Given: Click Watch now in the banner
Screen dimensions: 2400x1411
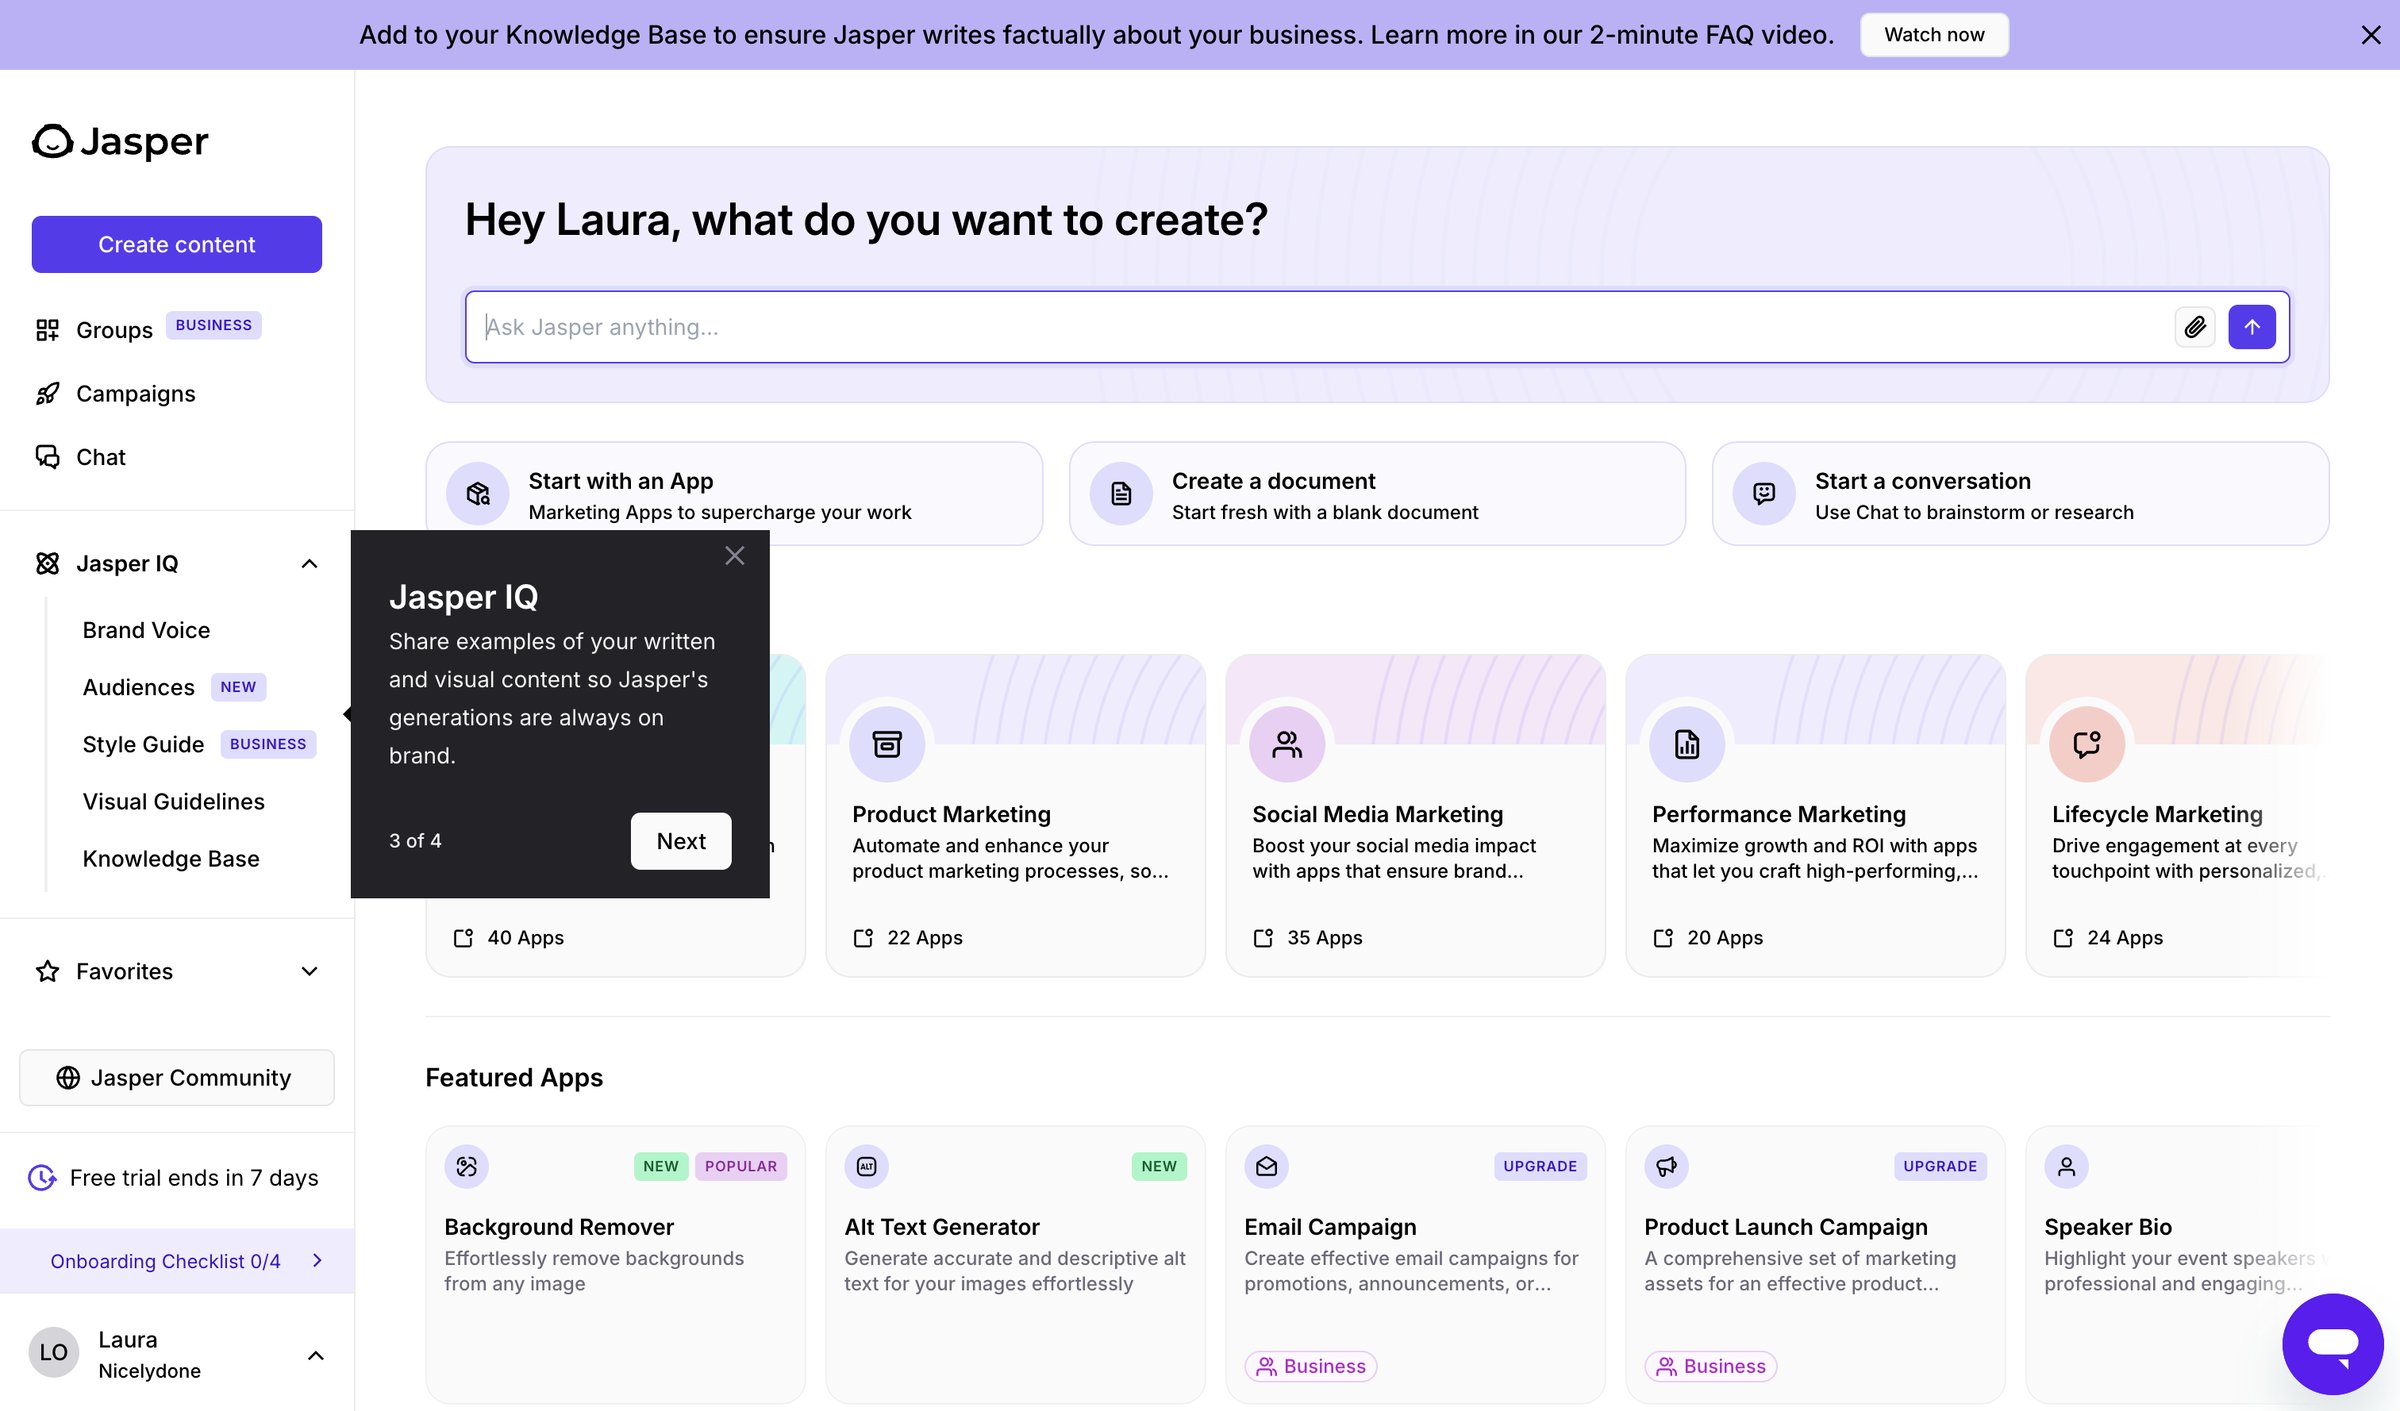Looking at the screenshot, I should point(1934,35).
